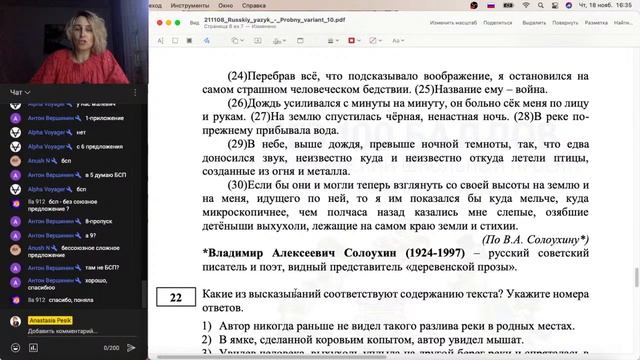This screenshot has height=360, width=640.
Task: Open Control Center in the menu bar
Action: click(x=555, y=6)
